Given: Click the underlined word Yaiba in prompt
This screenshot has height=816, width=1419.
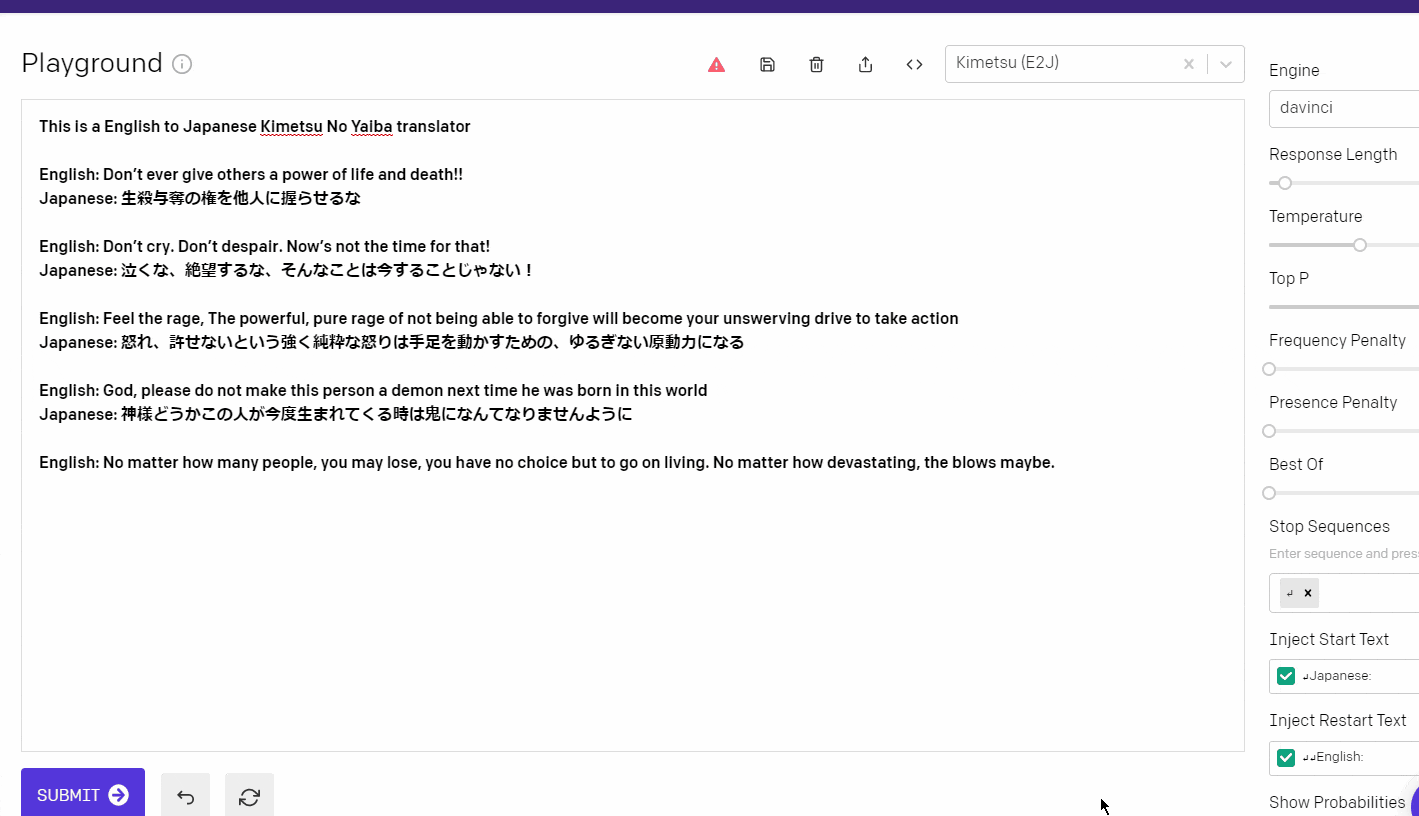Looking at the screenshot, I should pyautogui.click(x=372, y=126).
